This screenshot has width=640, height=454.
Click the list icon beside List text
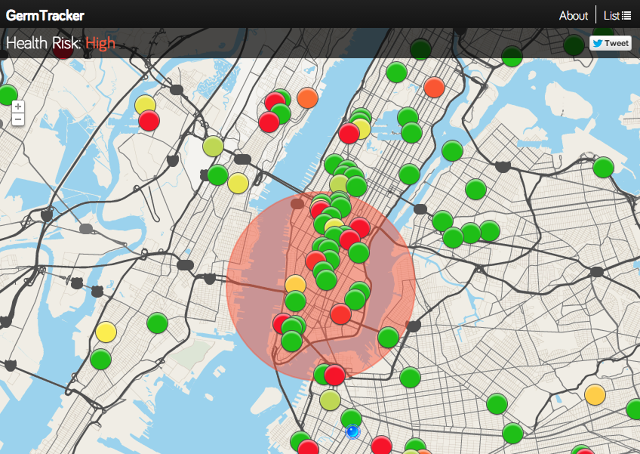pos(627,15)
